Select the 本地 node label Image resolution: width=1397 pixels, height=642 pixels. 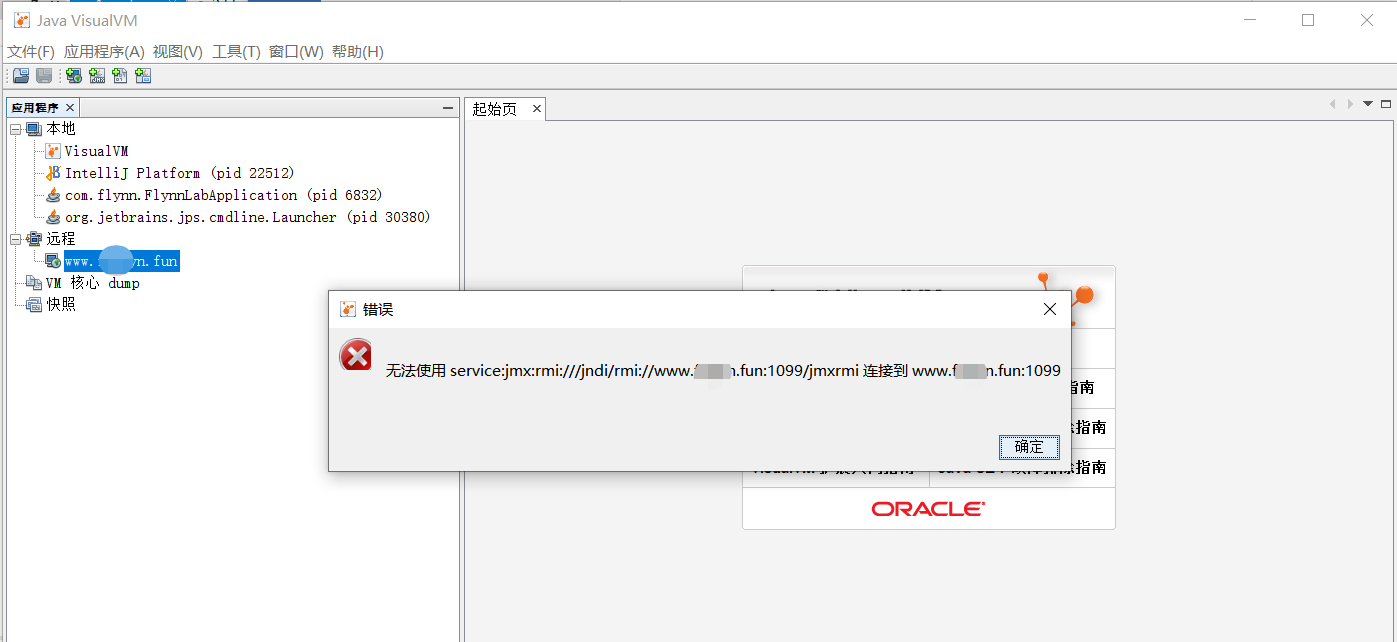click(x=61, y=129)
